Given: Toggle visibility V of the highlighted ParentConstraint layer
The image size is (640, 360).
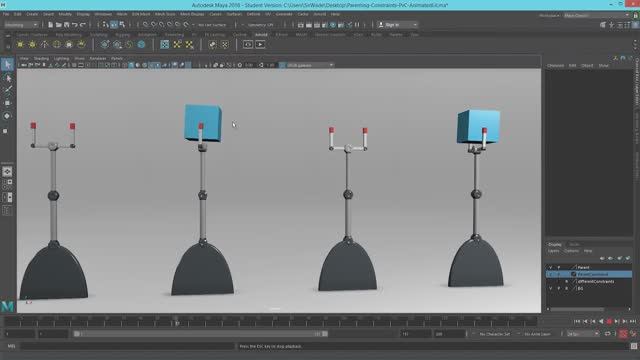Looking at the screenshot, I should tap(550, 274).
